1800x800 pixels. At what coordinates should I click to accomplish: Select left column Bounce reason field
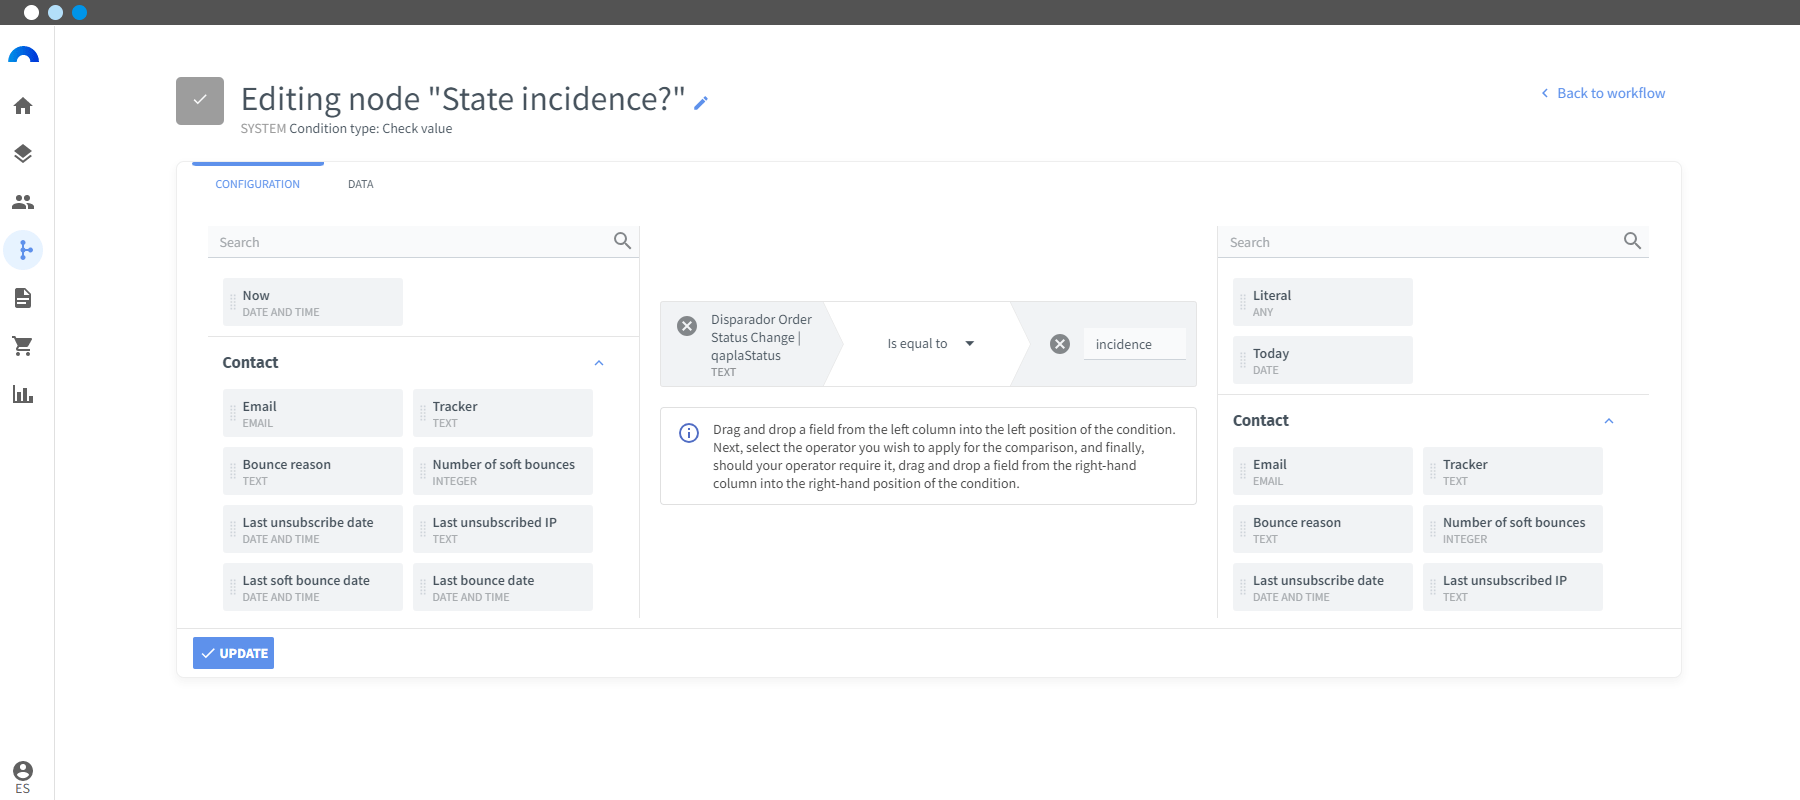(x=313, y=471)
